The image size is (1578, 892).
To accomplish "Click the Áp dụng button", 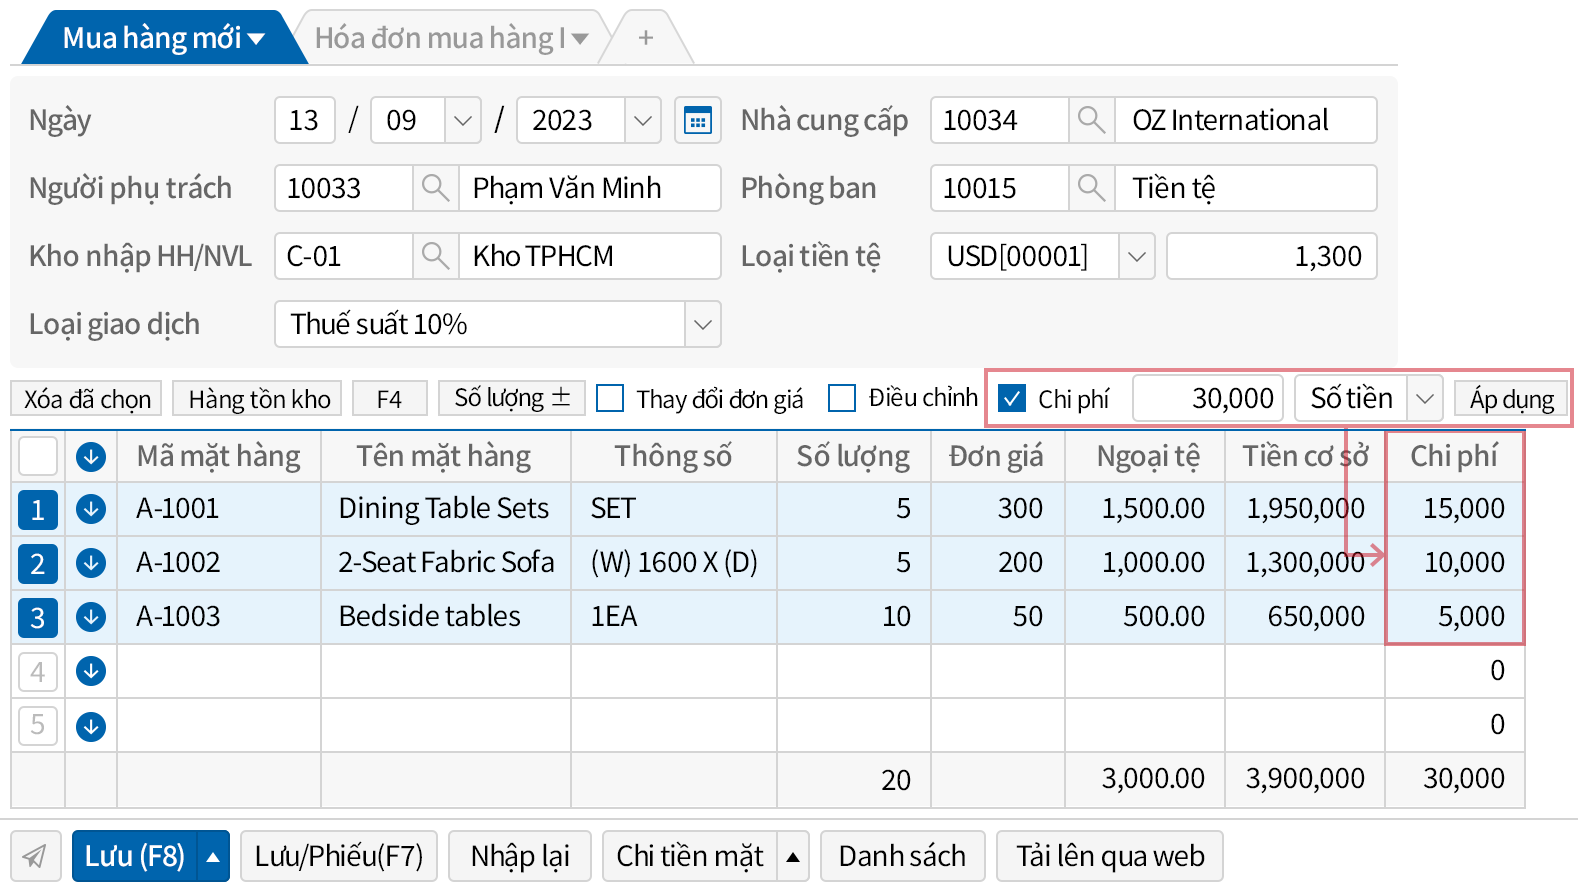I will 1511,399.
